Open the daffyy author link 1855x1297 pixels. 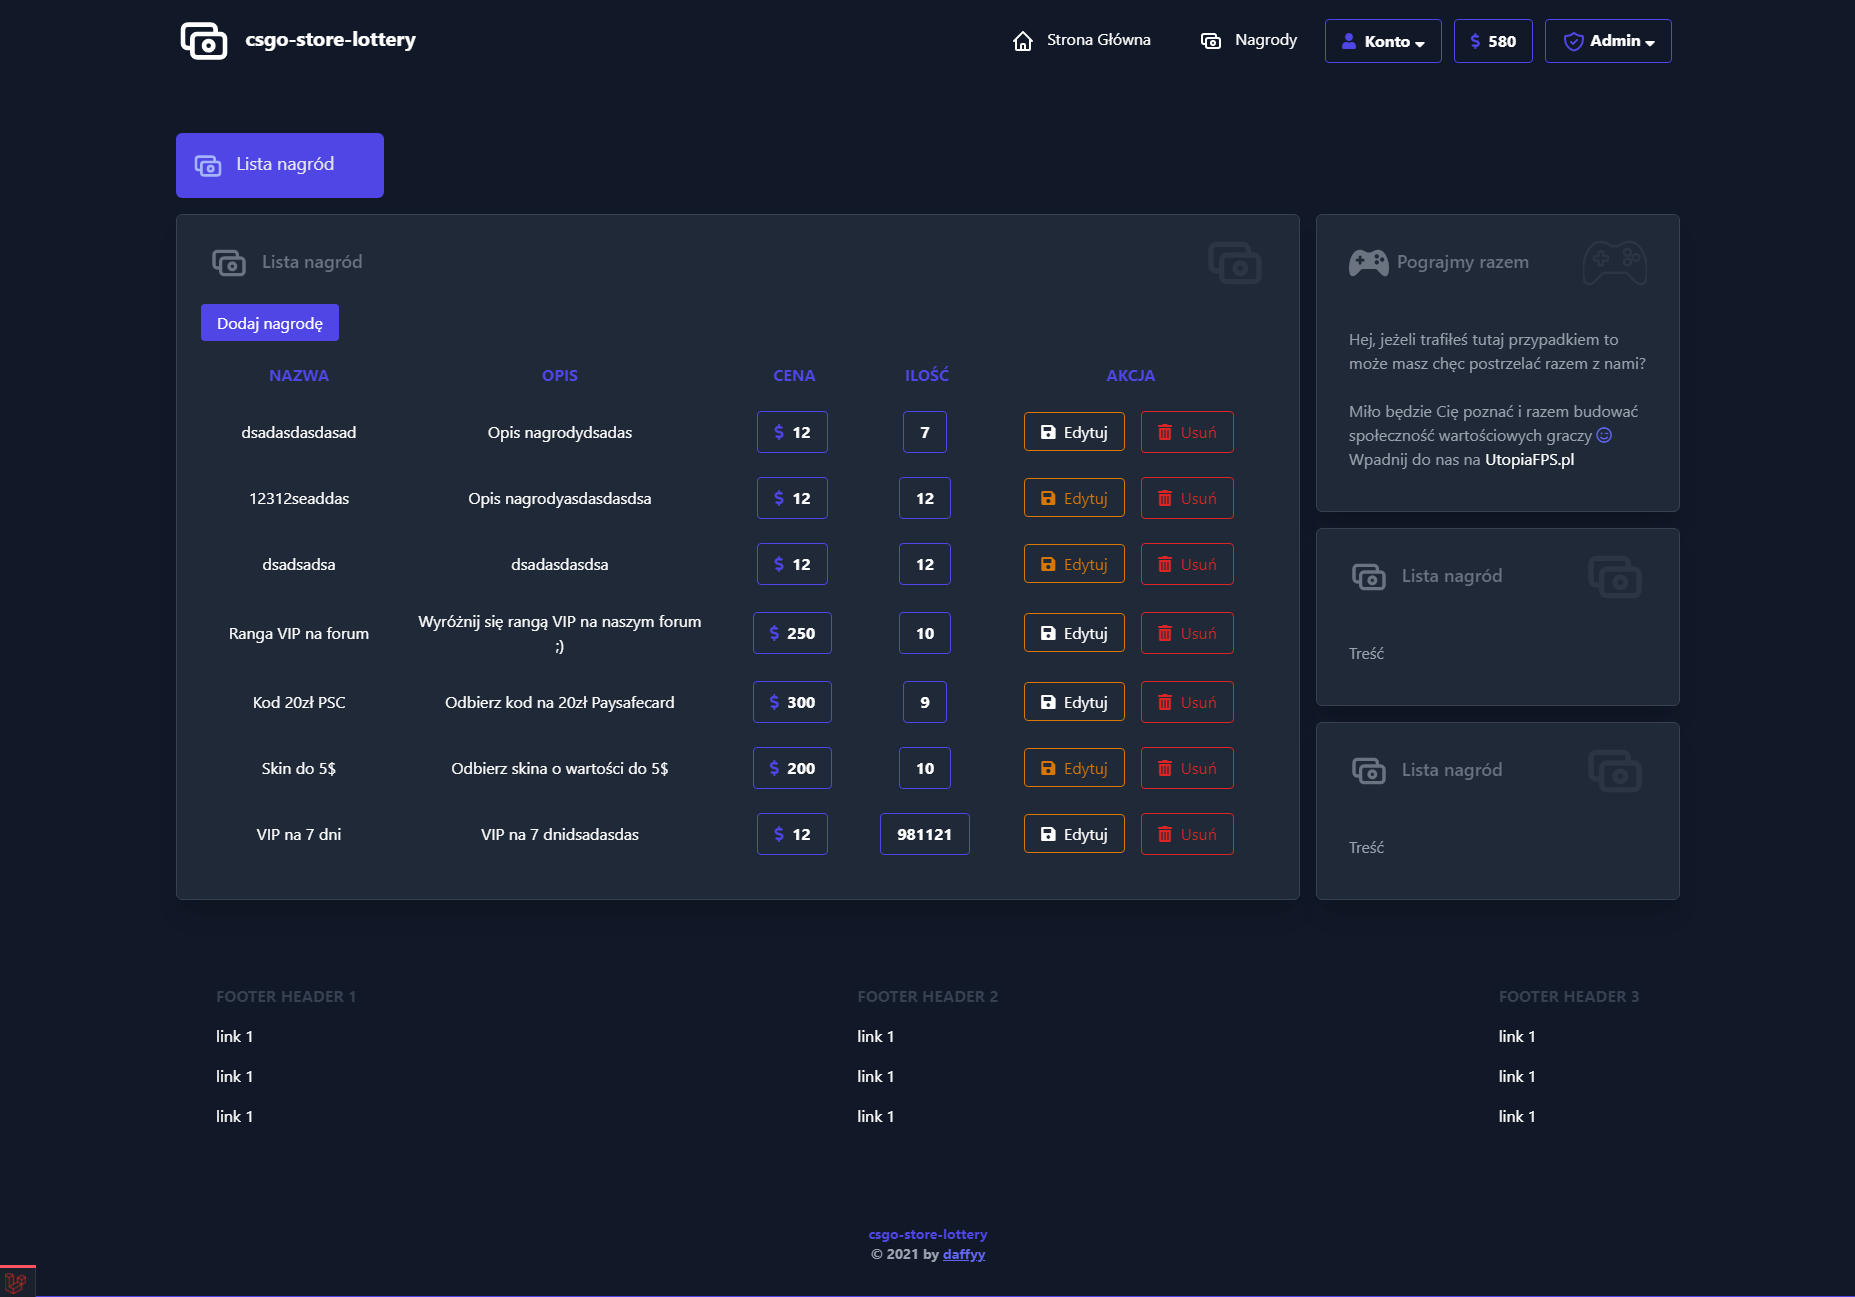coord(964,1254)
